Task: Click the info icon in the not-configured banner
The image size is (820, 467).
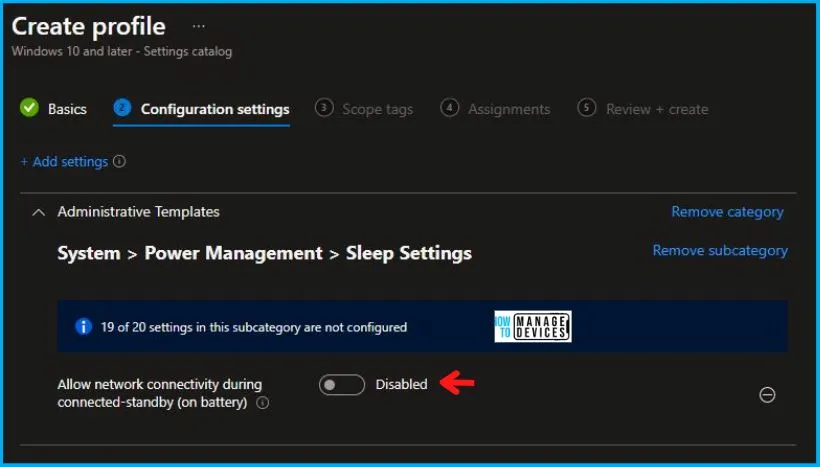Action: point(84,327)
